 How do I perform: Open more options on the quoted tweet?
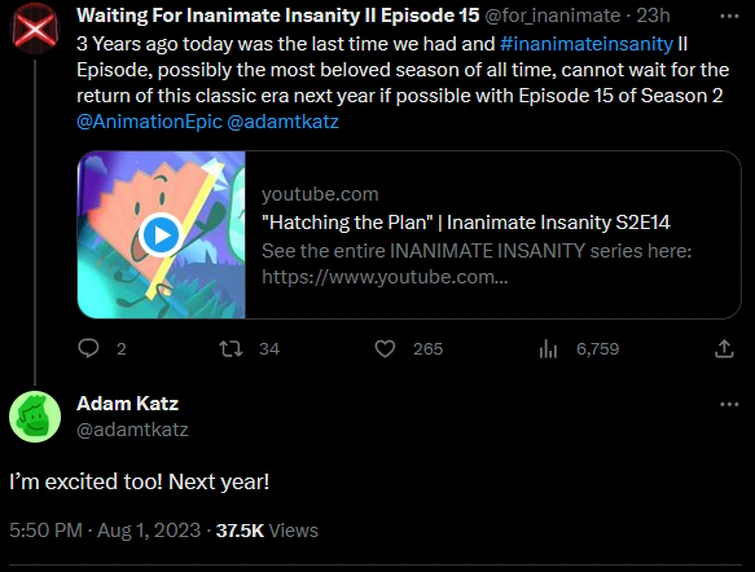coord(729,16)
